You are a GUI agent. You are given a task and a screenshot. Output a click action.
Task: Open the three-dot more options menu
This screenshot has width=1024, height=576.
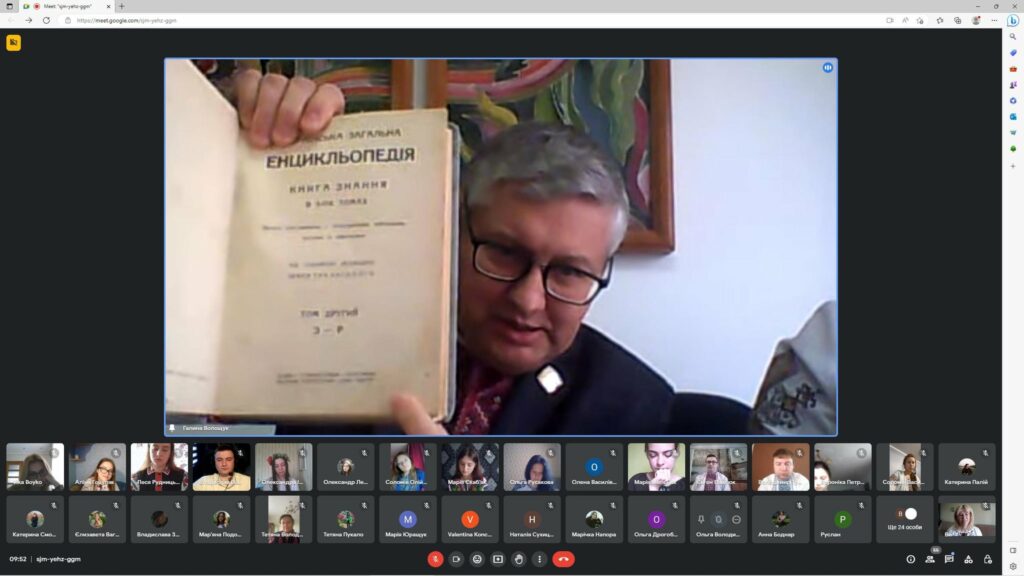pyautogui.click(x=540, y=559)
